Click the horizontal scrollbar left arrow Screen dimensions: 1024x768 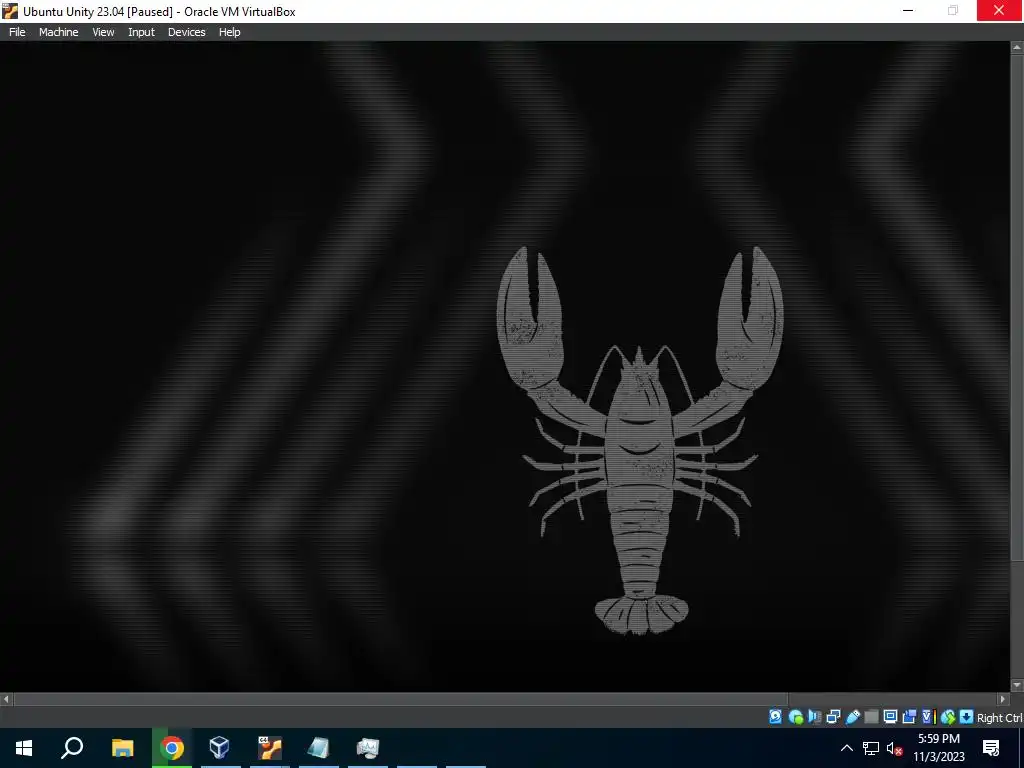tap(7, 699)
